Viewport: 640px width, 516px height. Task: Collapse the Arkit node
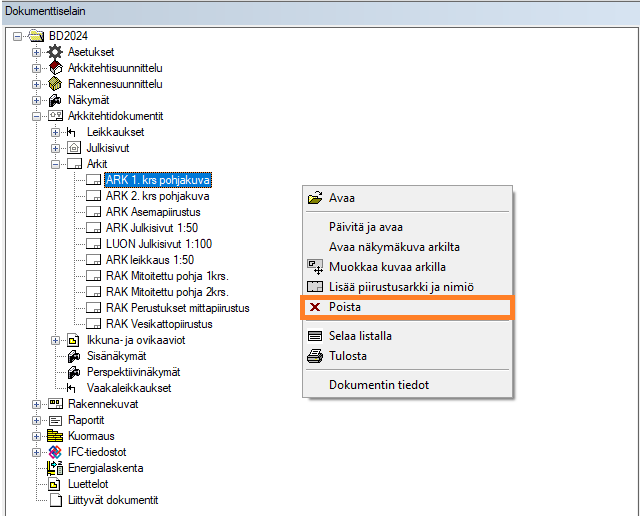(x=56, y=165)
